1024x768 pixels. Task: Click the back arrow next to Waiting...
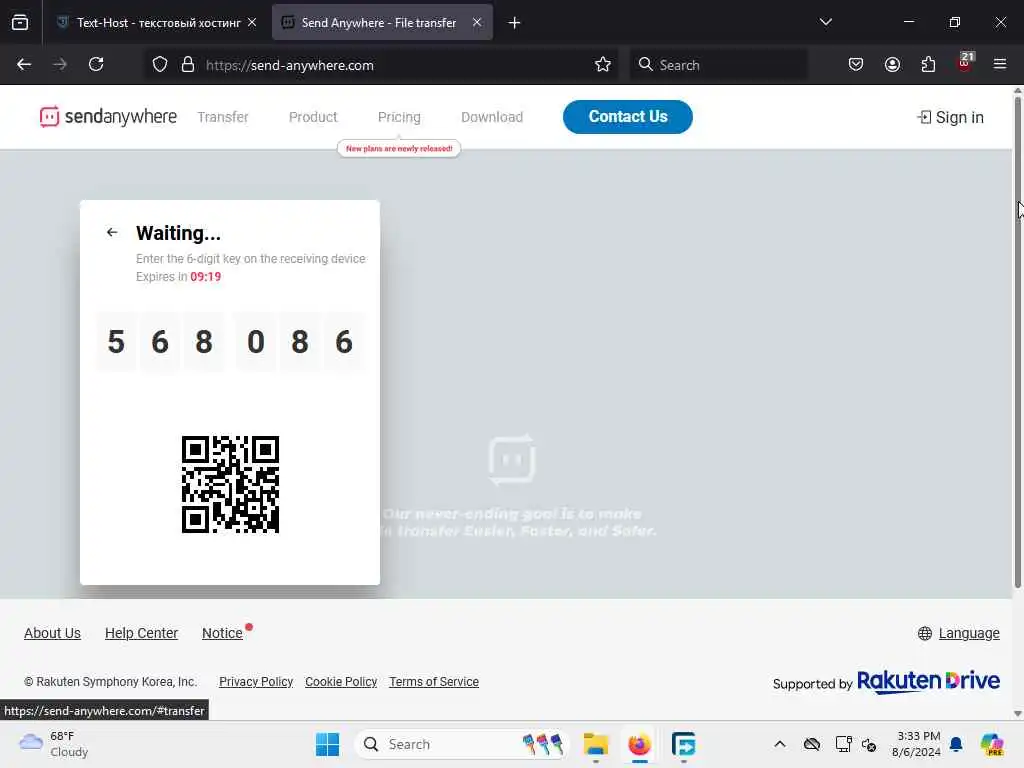tap(112, 232)
